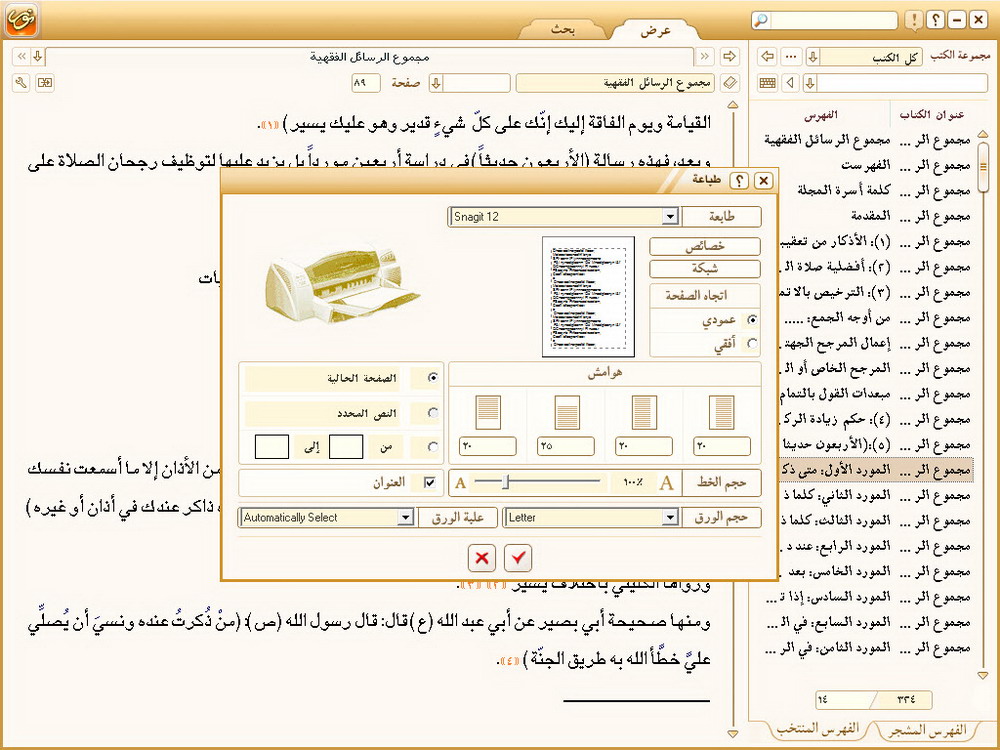This screenshot has width=1000, height=750.
Task: Switch to the الفهرس المشجر tab
Action: tap(927, 730)
